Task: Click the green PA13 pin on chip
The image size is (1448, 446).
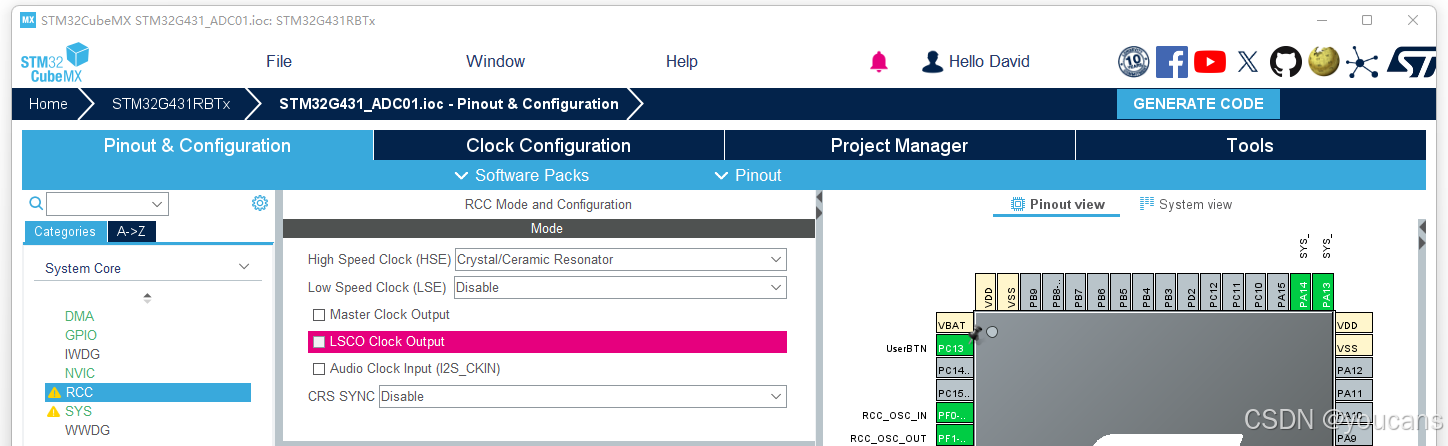Action: click(1323, 290)
